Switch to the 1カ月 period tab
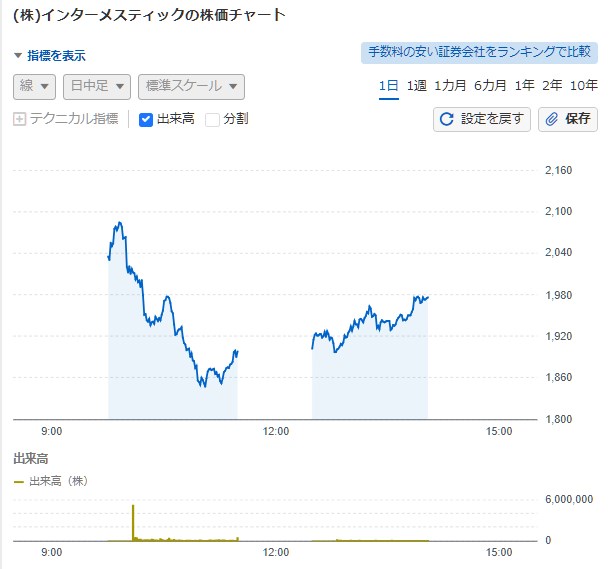 [x=450, y=85]
